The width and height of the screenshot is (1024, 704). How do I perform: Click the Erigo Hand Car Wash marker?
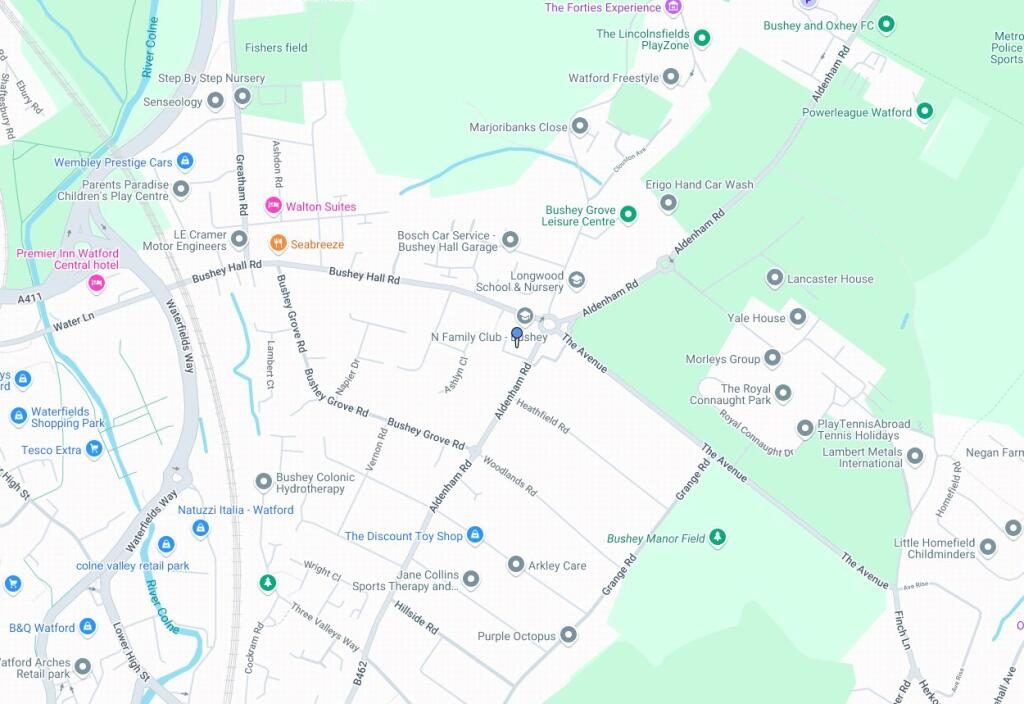(668, 202)
